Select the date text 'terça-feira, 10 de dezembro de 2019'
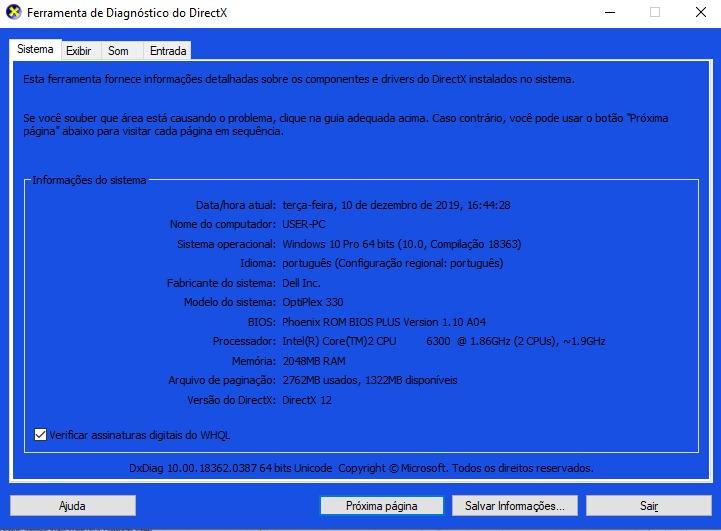This screenshot has width=721, height=531. [x=372, y=205]
